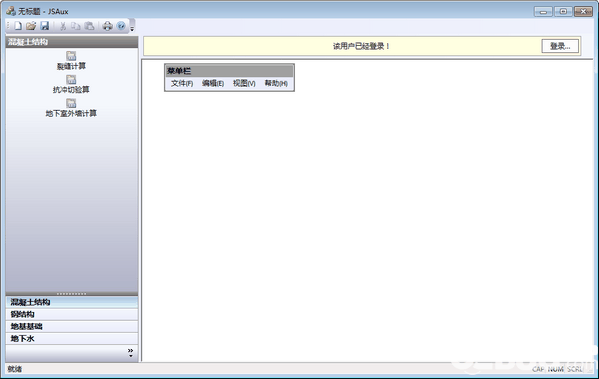The height and width of the screenshot is (379, 599).
Task: Expand the toolbar options arrow
Action: tap(132, 28)
